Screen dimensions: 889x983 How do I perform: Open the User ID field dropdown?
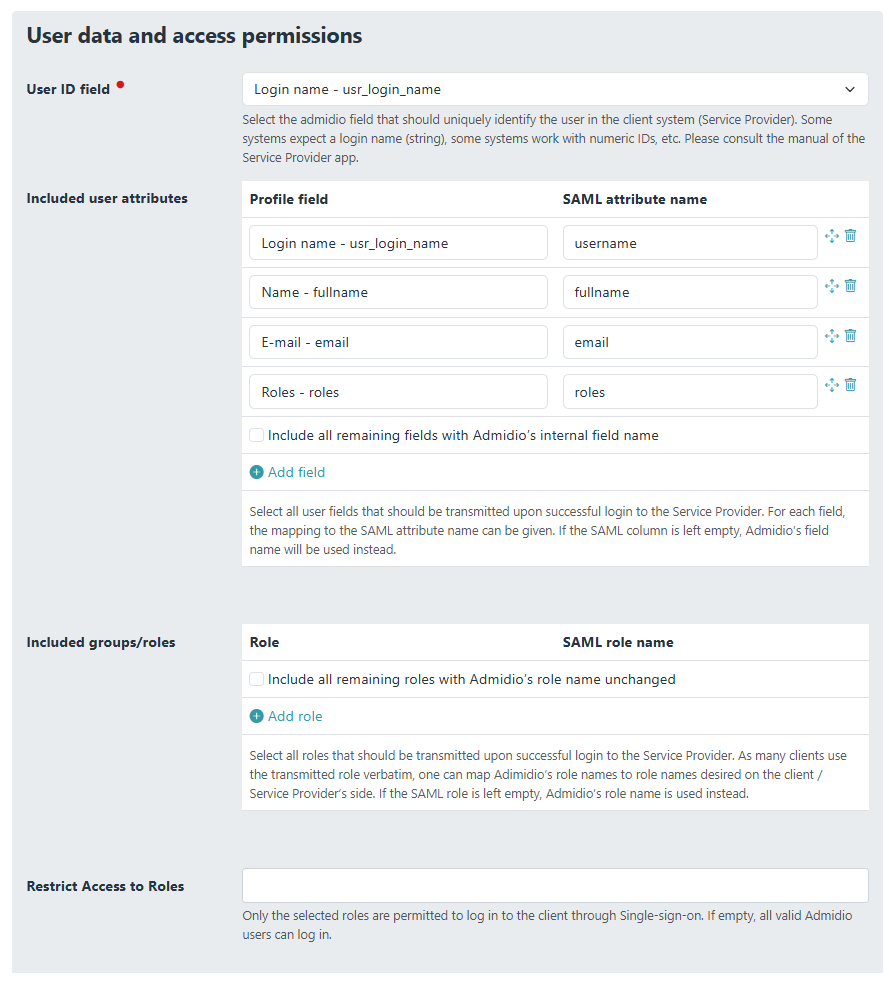click(555, 89)
